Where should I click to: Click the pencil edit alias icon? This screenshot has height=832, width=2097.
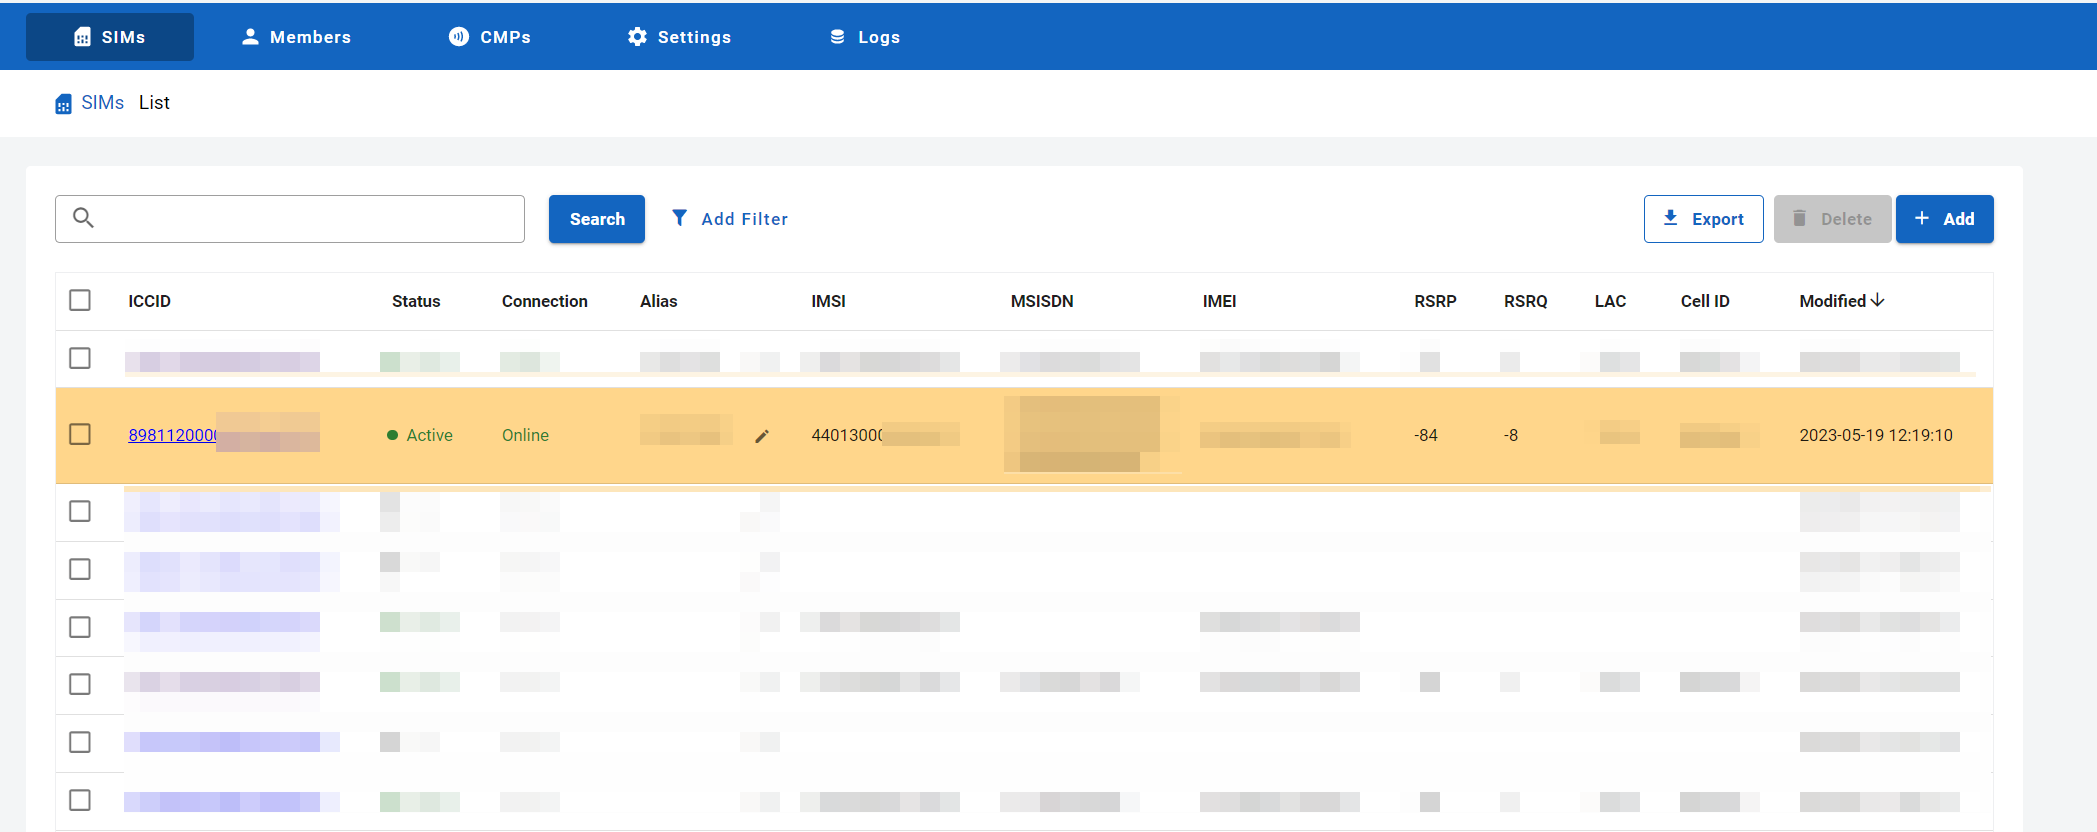762,436
